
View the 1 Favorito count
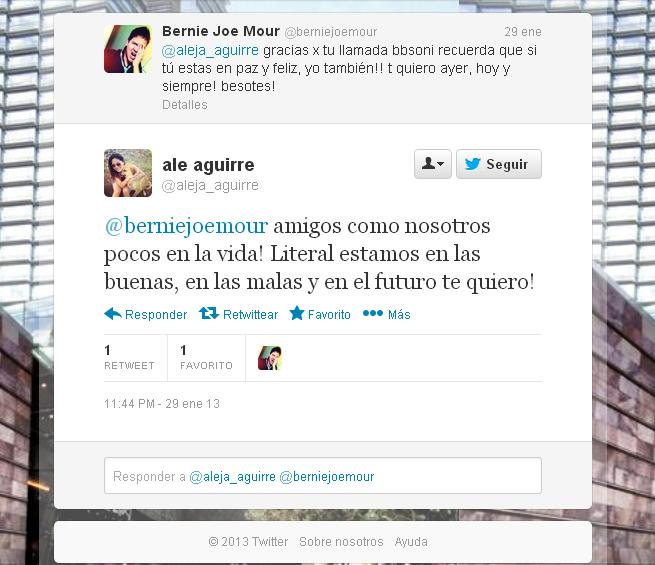click(206, 357)
